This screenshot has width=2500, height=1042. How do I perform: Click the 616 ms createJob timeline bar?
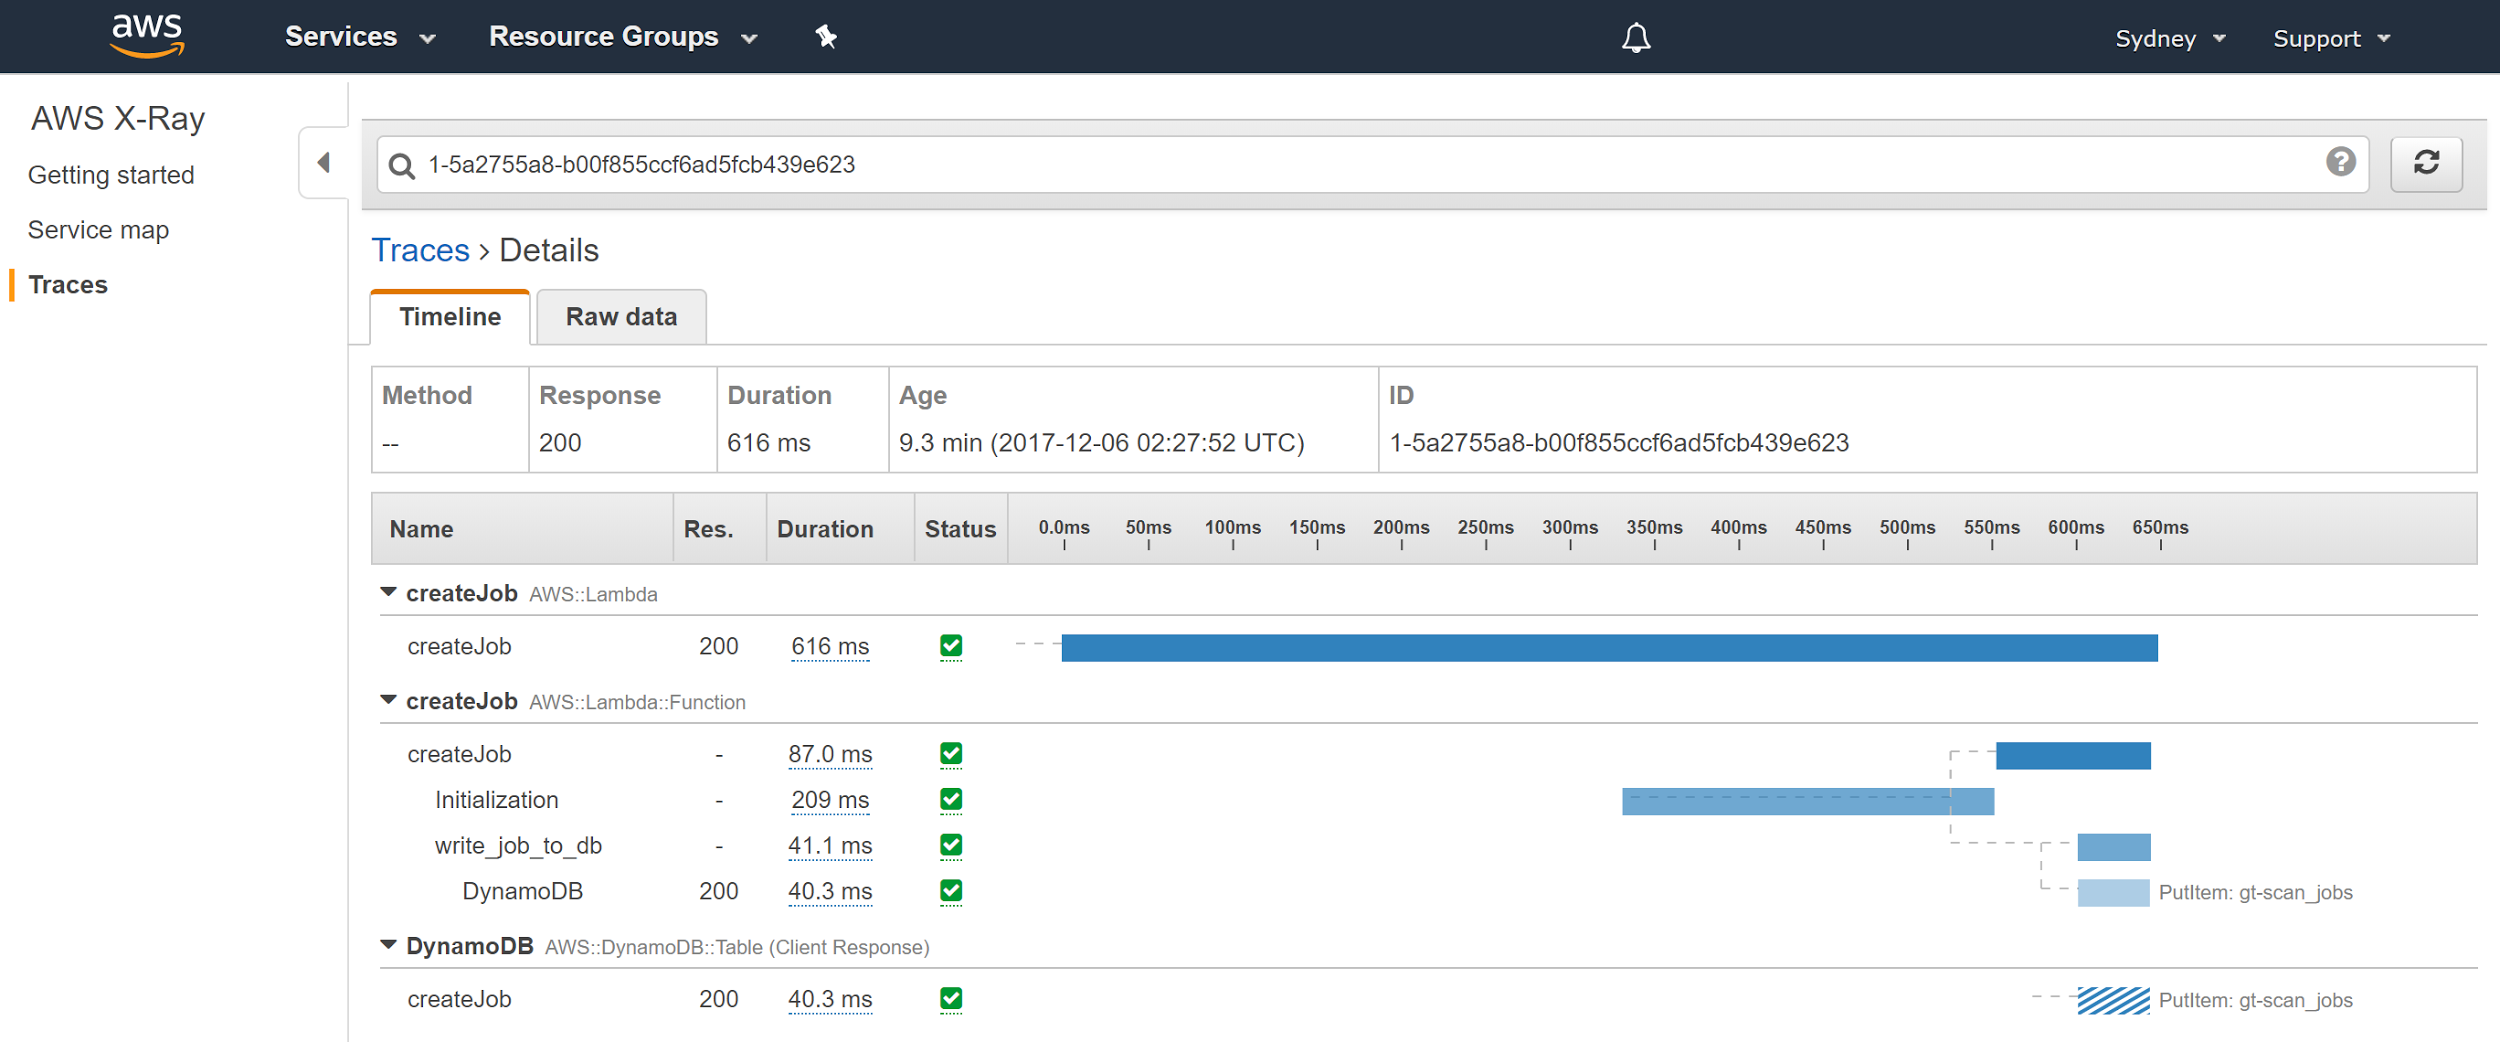pos(1609,648)
